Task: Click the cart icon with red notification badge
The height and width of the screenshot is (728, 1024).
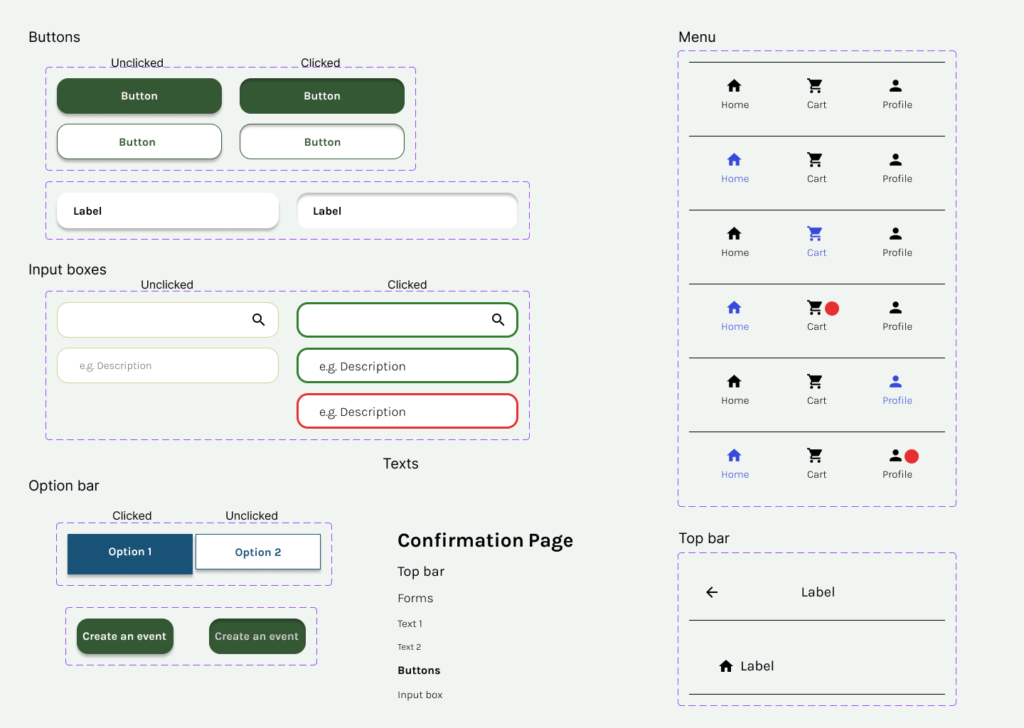Action: (x=816, y=308)
